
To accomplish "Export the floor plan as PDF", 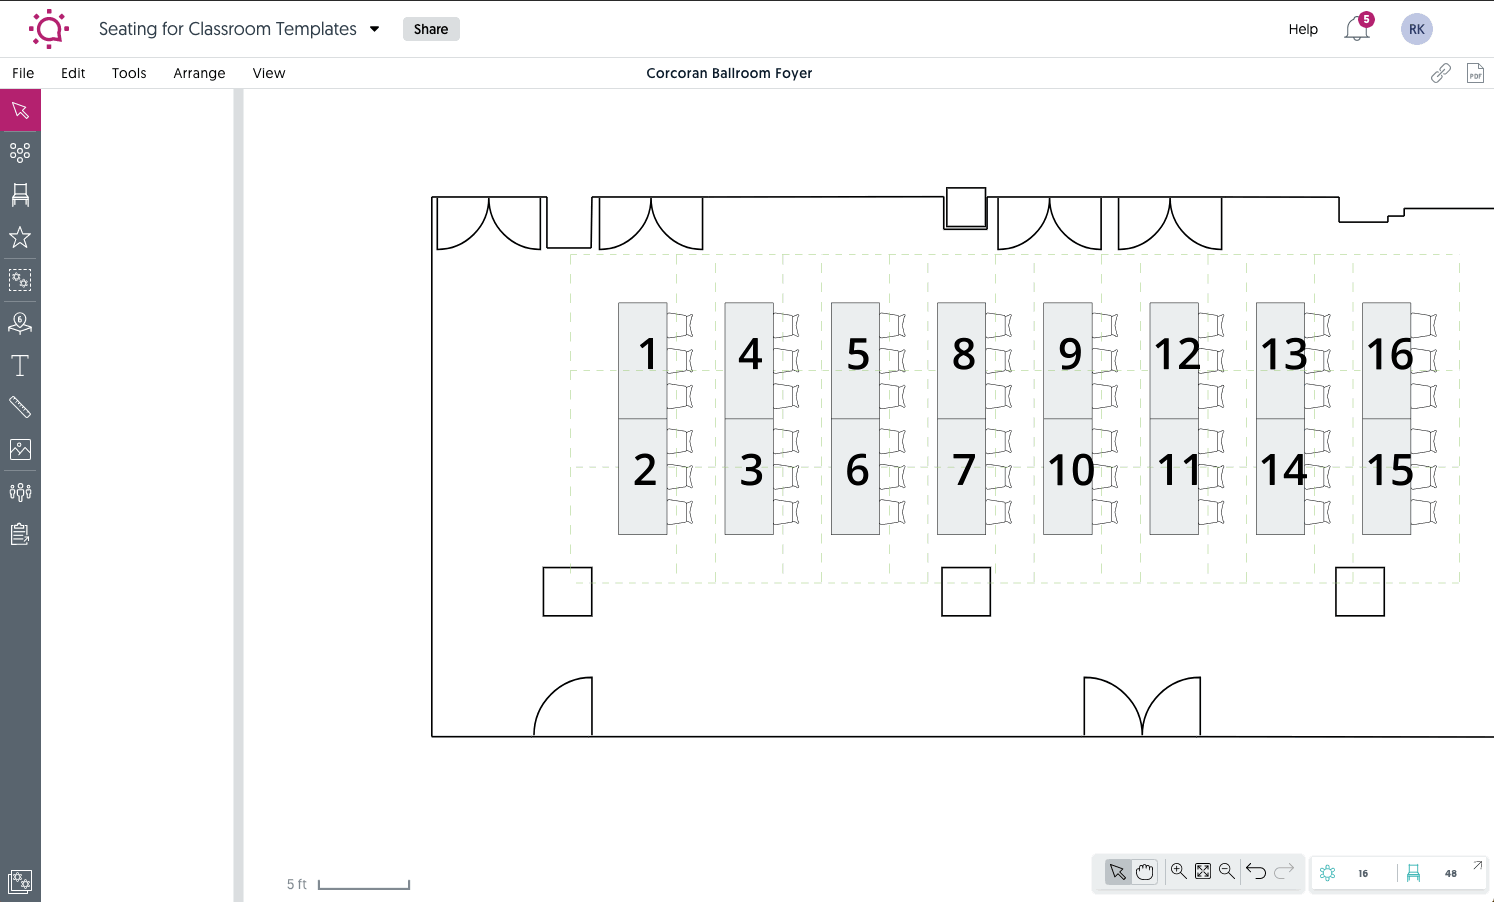I will click(1475, 72).
